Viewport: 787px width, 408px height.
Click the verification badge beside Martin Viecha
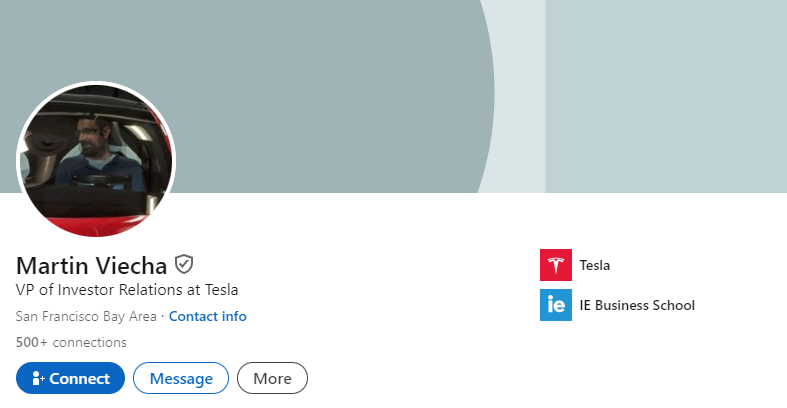[x=184, y=264]
